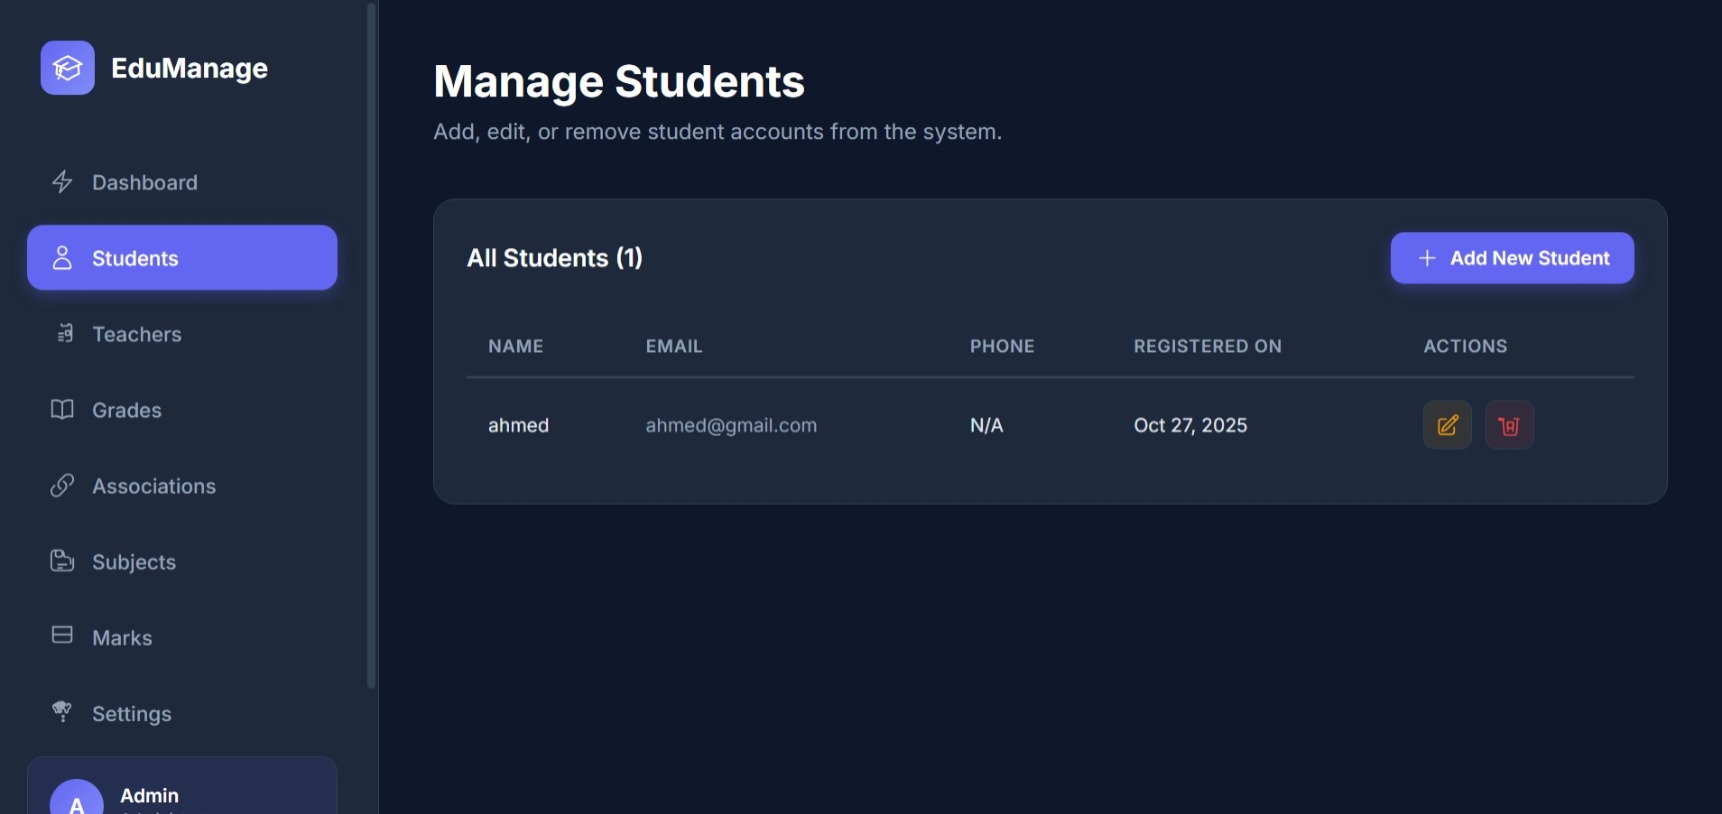Click the Registered On column header
The width and height of the screenshot is (1722, 814).
[x=1207, y=346]
